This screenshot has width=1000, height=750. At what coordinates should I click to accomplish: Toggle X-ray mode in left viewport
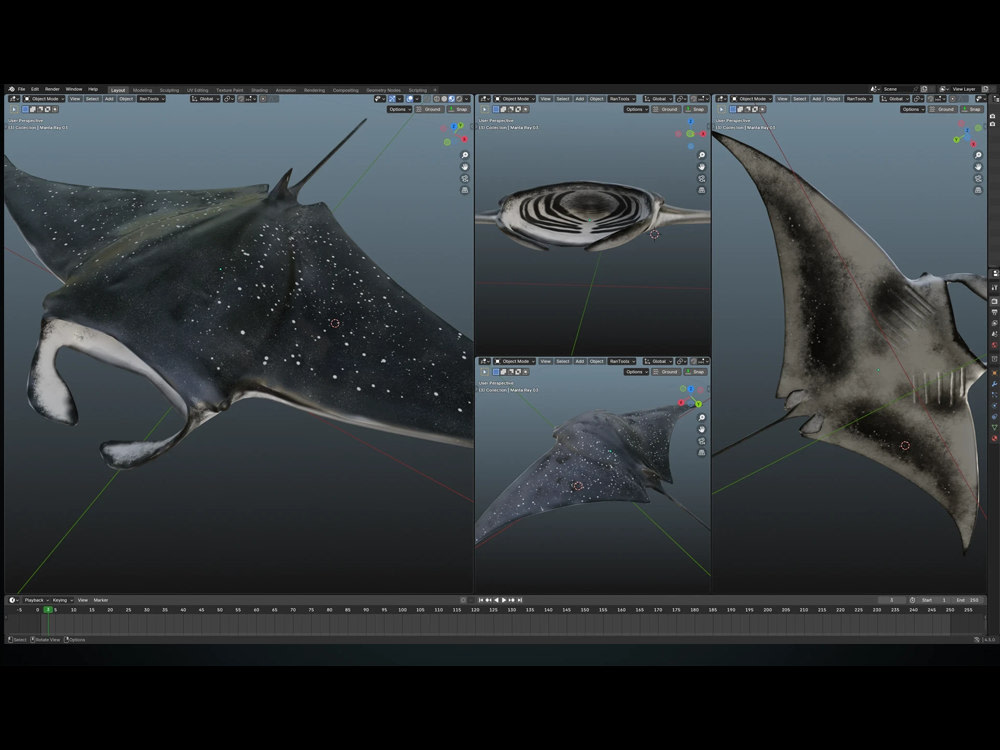point(427,99)
